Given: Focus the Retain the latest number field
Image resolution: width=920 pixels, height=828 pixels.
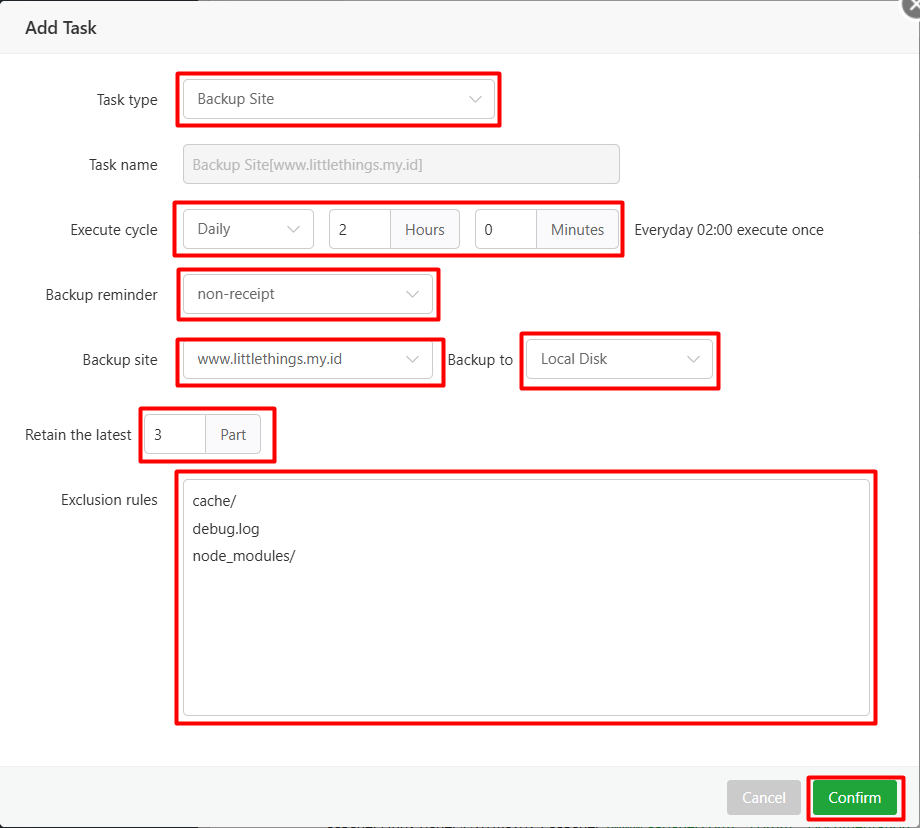Looking at the screenshot, I should pos(176,435).
